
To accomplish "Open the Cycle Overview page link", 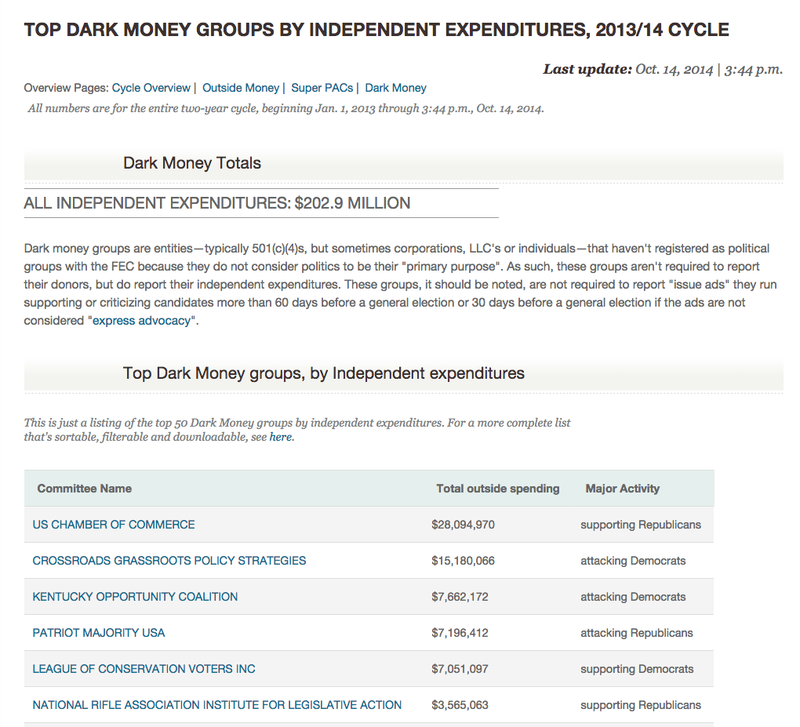I will point(151,88).
